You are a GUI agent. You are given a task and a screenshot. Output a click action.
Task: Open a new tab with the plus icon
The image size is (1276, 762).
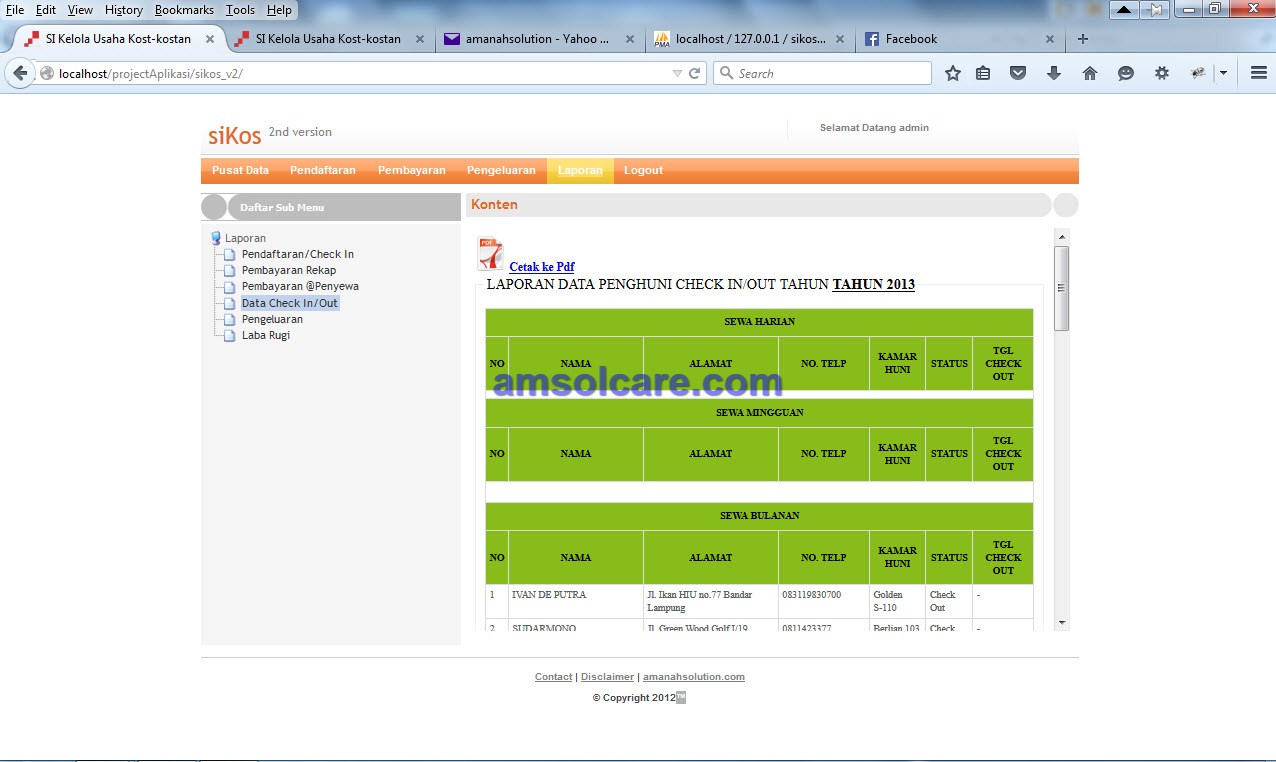[1082, 39]
